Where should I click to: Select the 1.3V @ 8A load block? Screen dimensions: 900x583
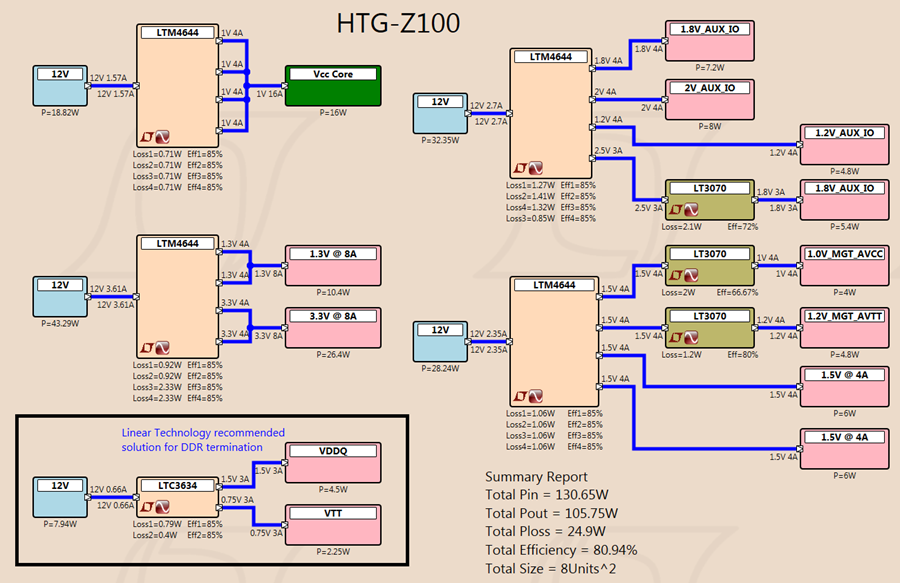click(x=333, y=266)
